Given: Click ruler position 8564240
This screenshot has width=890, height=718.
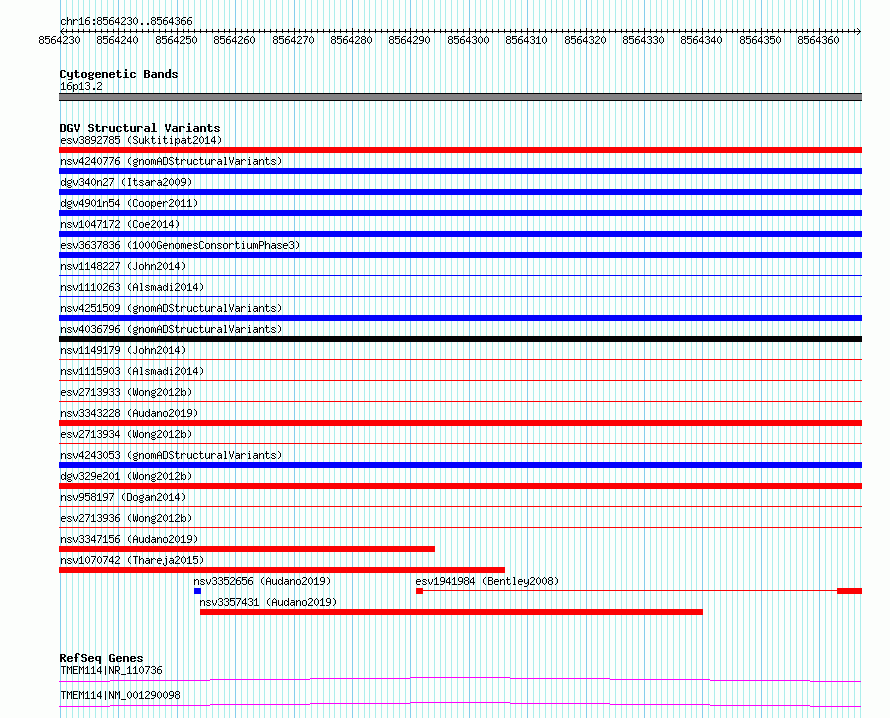Looking at the screenshot, I should coord(117,40).
